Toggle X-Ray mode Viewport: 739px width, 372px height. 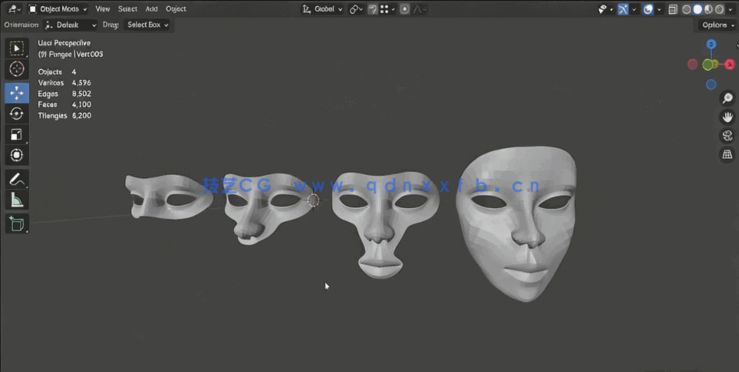tap(673, 9)
